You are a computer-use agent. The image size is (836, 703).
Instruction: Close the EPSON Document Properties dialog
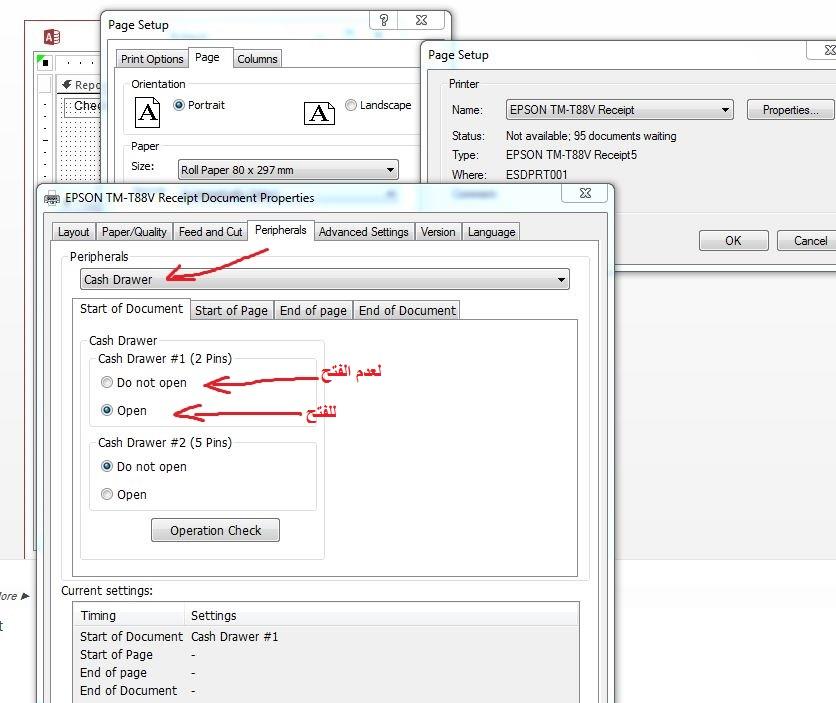point(584,193)
